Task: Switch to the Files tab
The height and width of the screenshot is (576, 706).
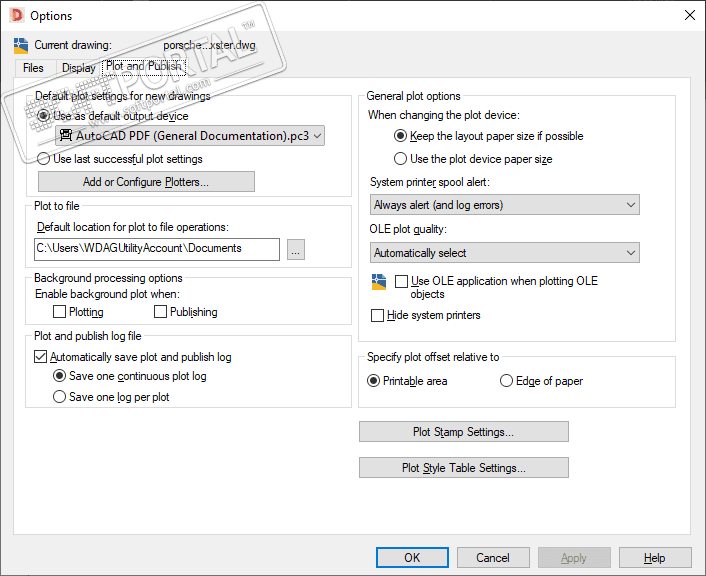Action: pos(33,68)
